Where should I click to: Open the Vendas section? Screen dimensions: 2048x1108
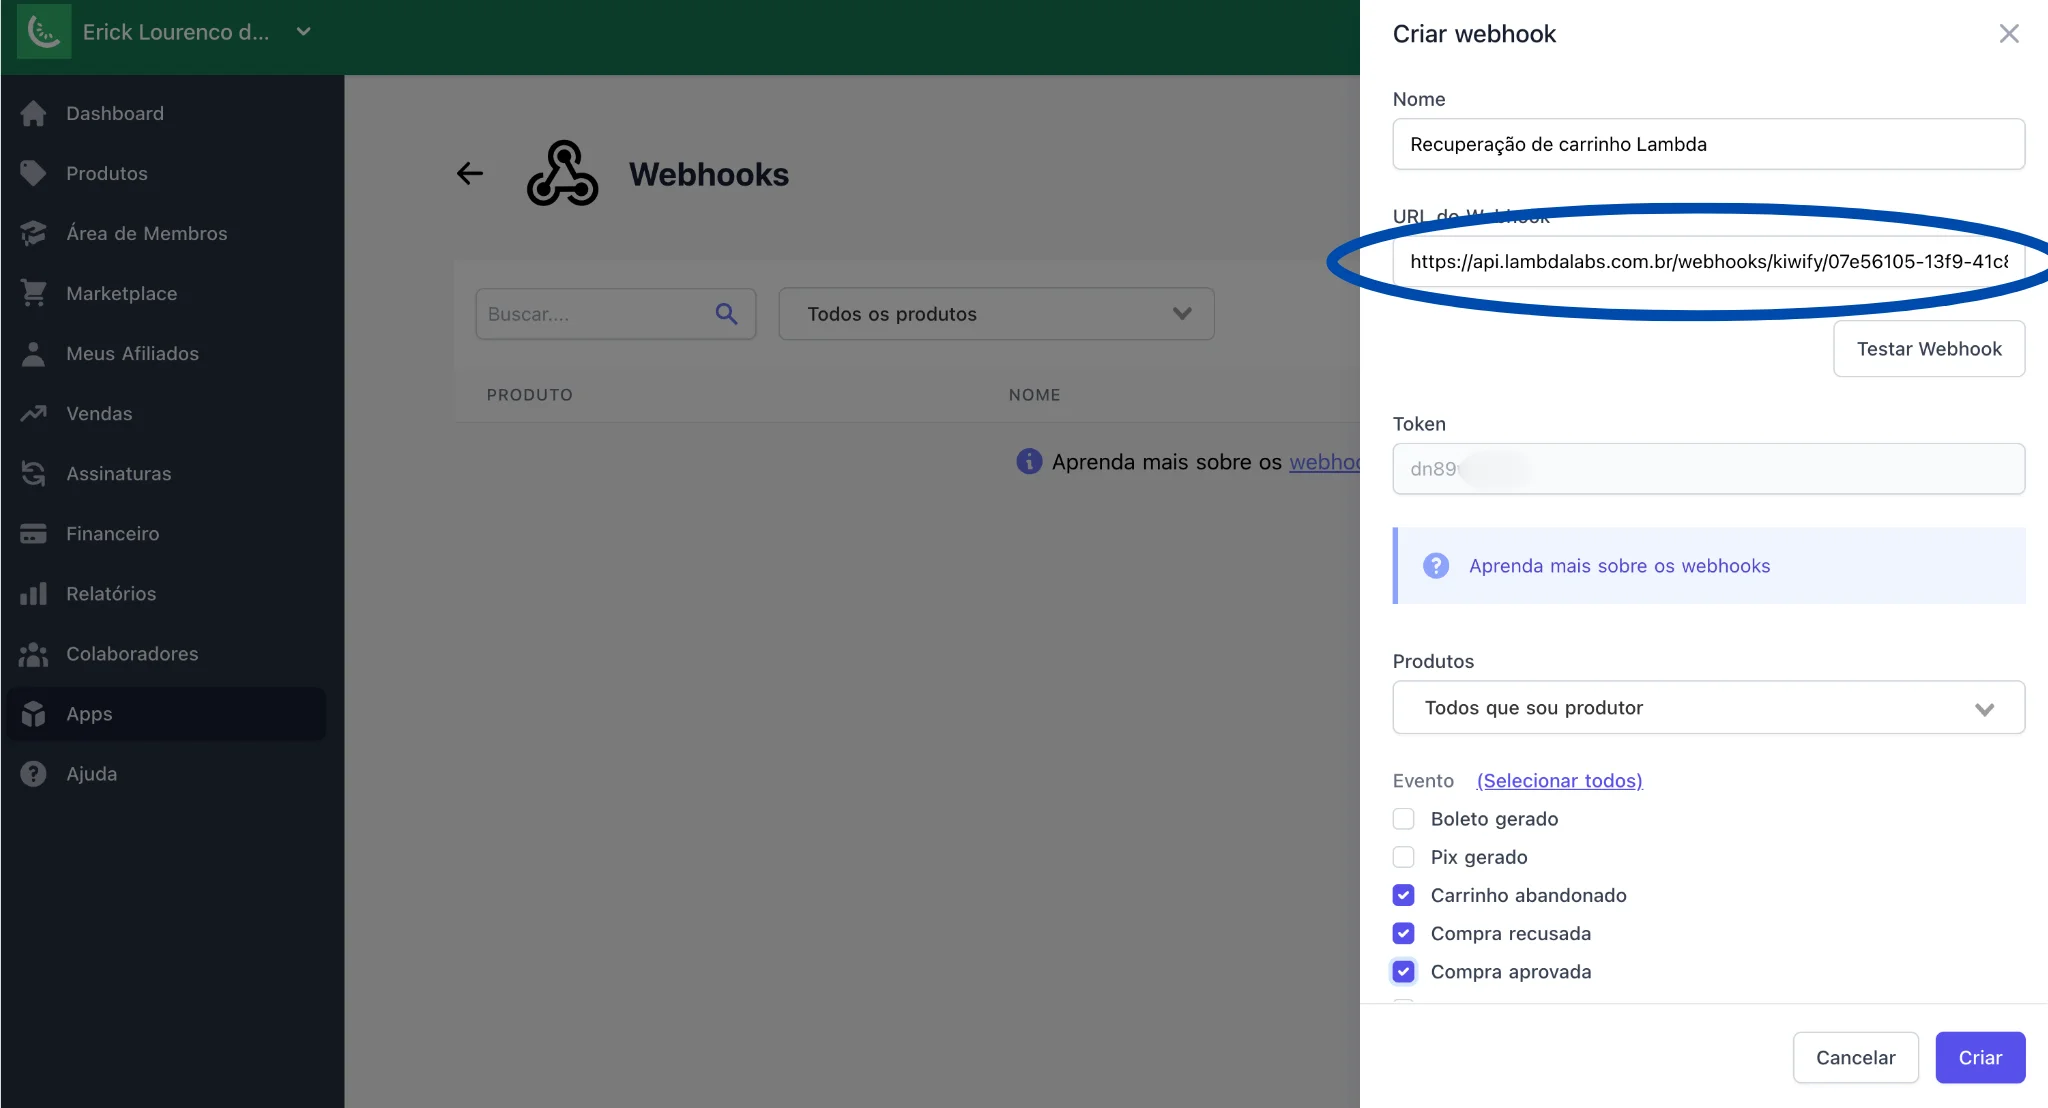click(x=99, y=413)
